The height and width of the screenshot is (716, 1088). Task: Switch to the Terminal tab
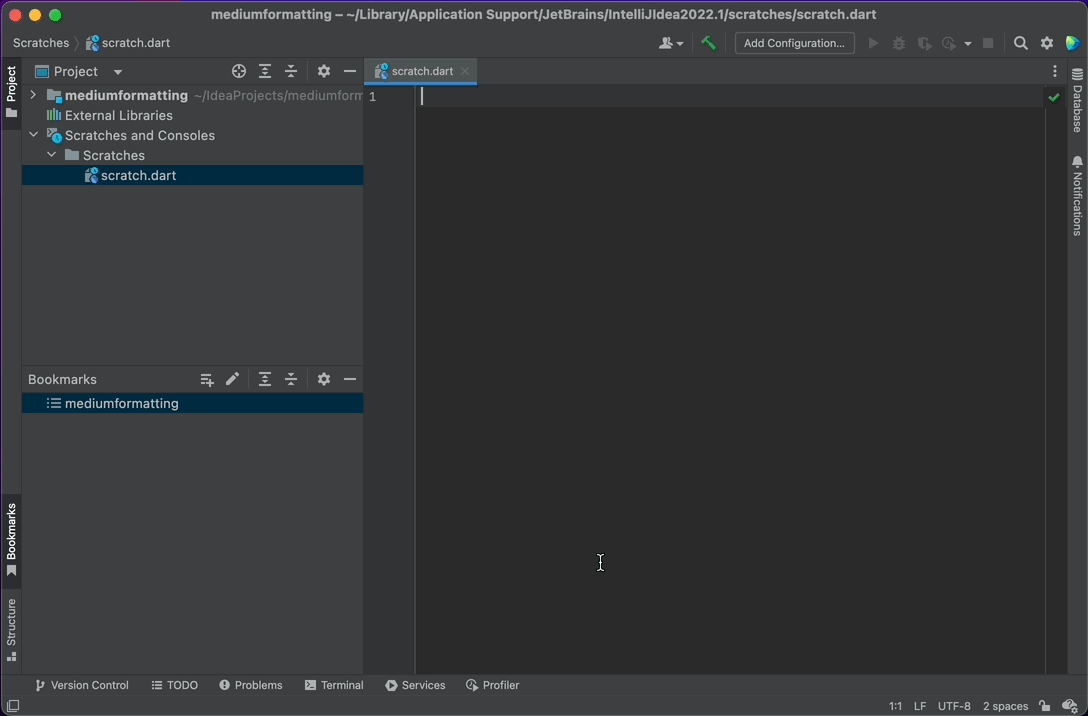click(x=334, y=685)
